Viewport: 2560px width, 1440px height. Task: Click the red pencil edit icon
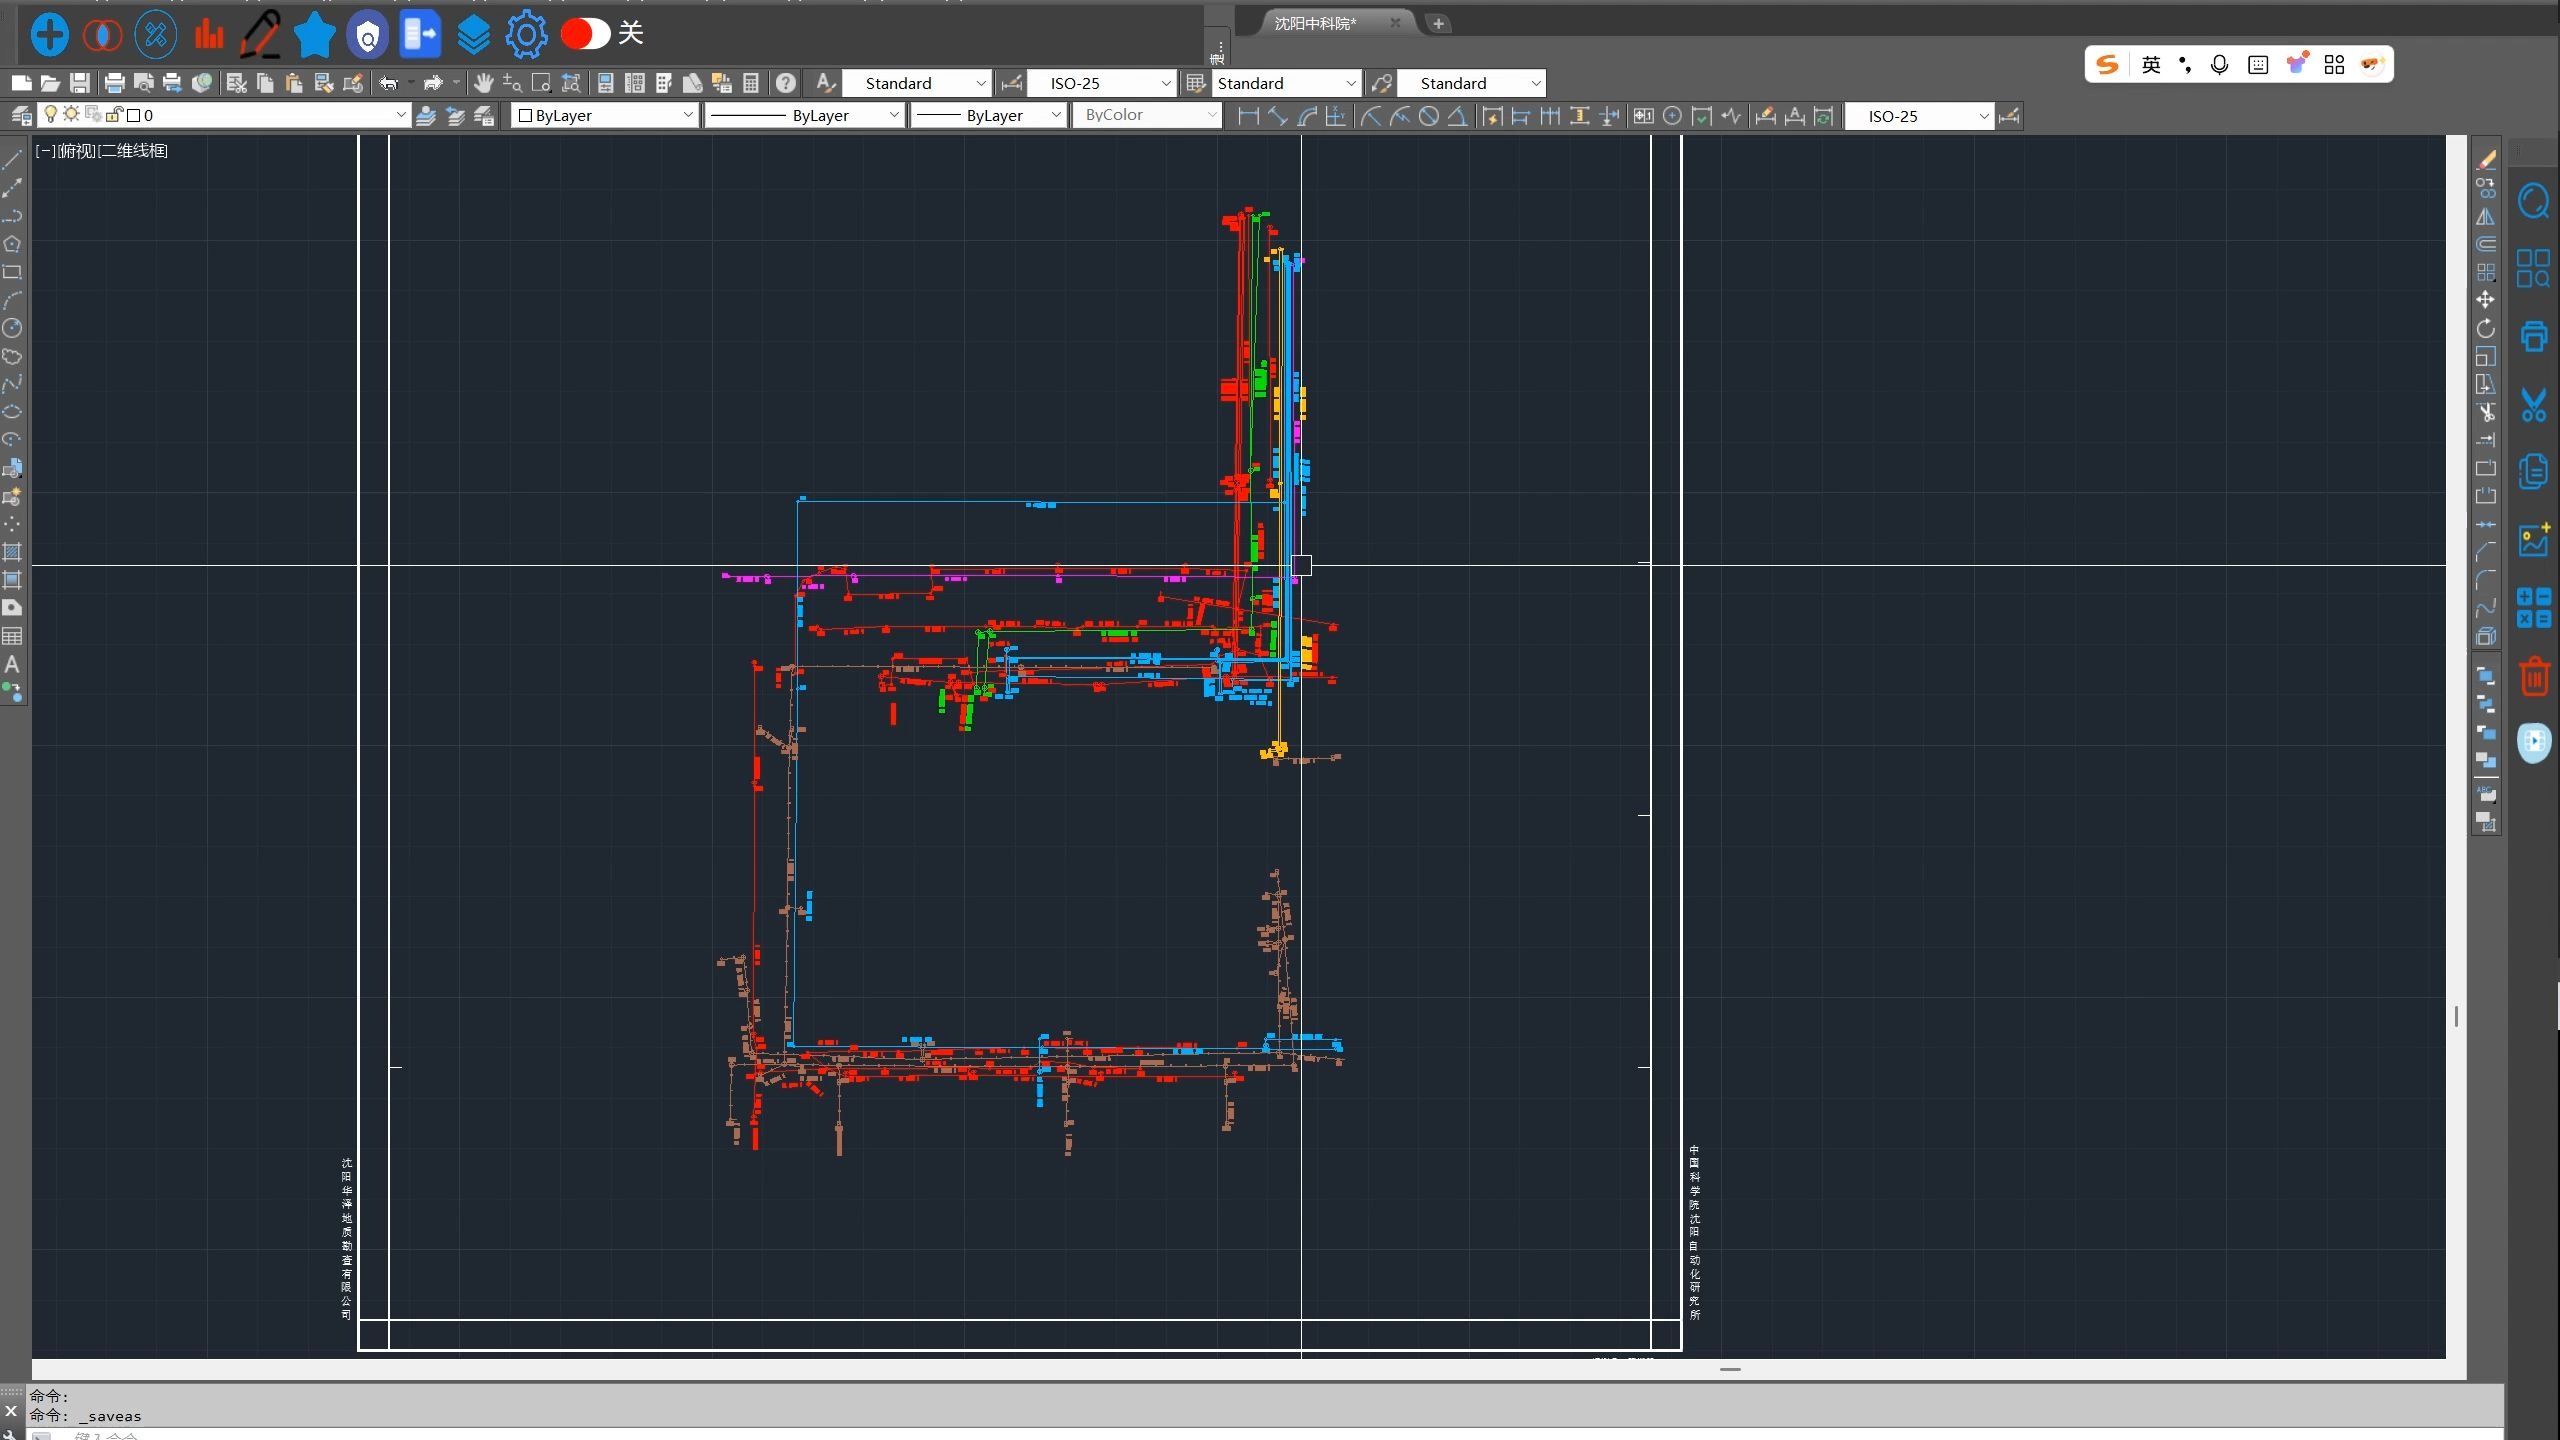261,34
